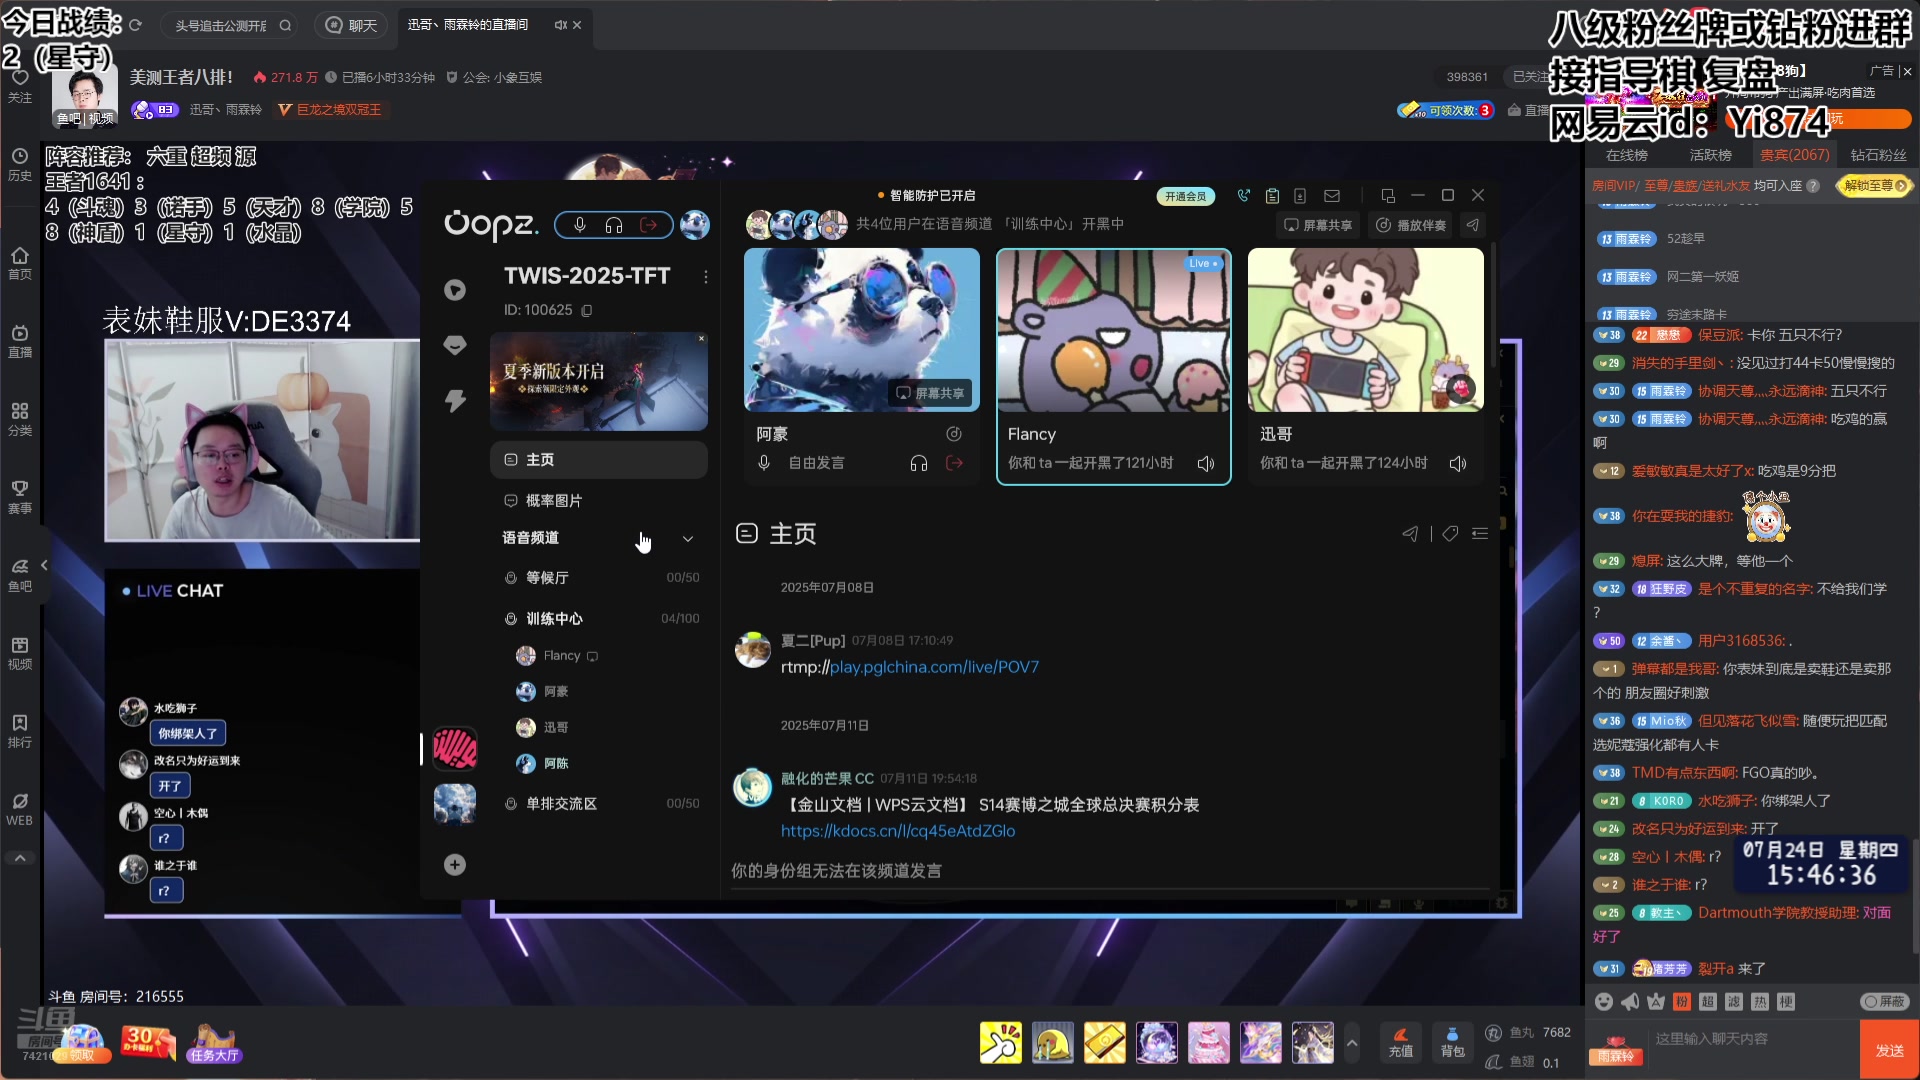
Task: Mute Flancy's speaker volume
Action: (1206, 464)
